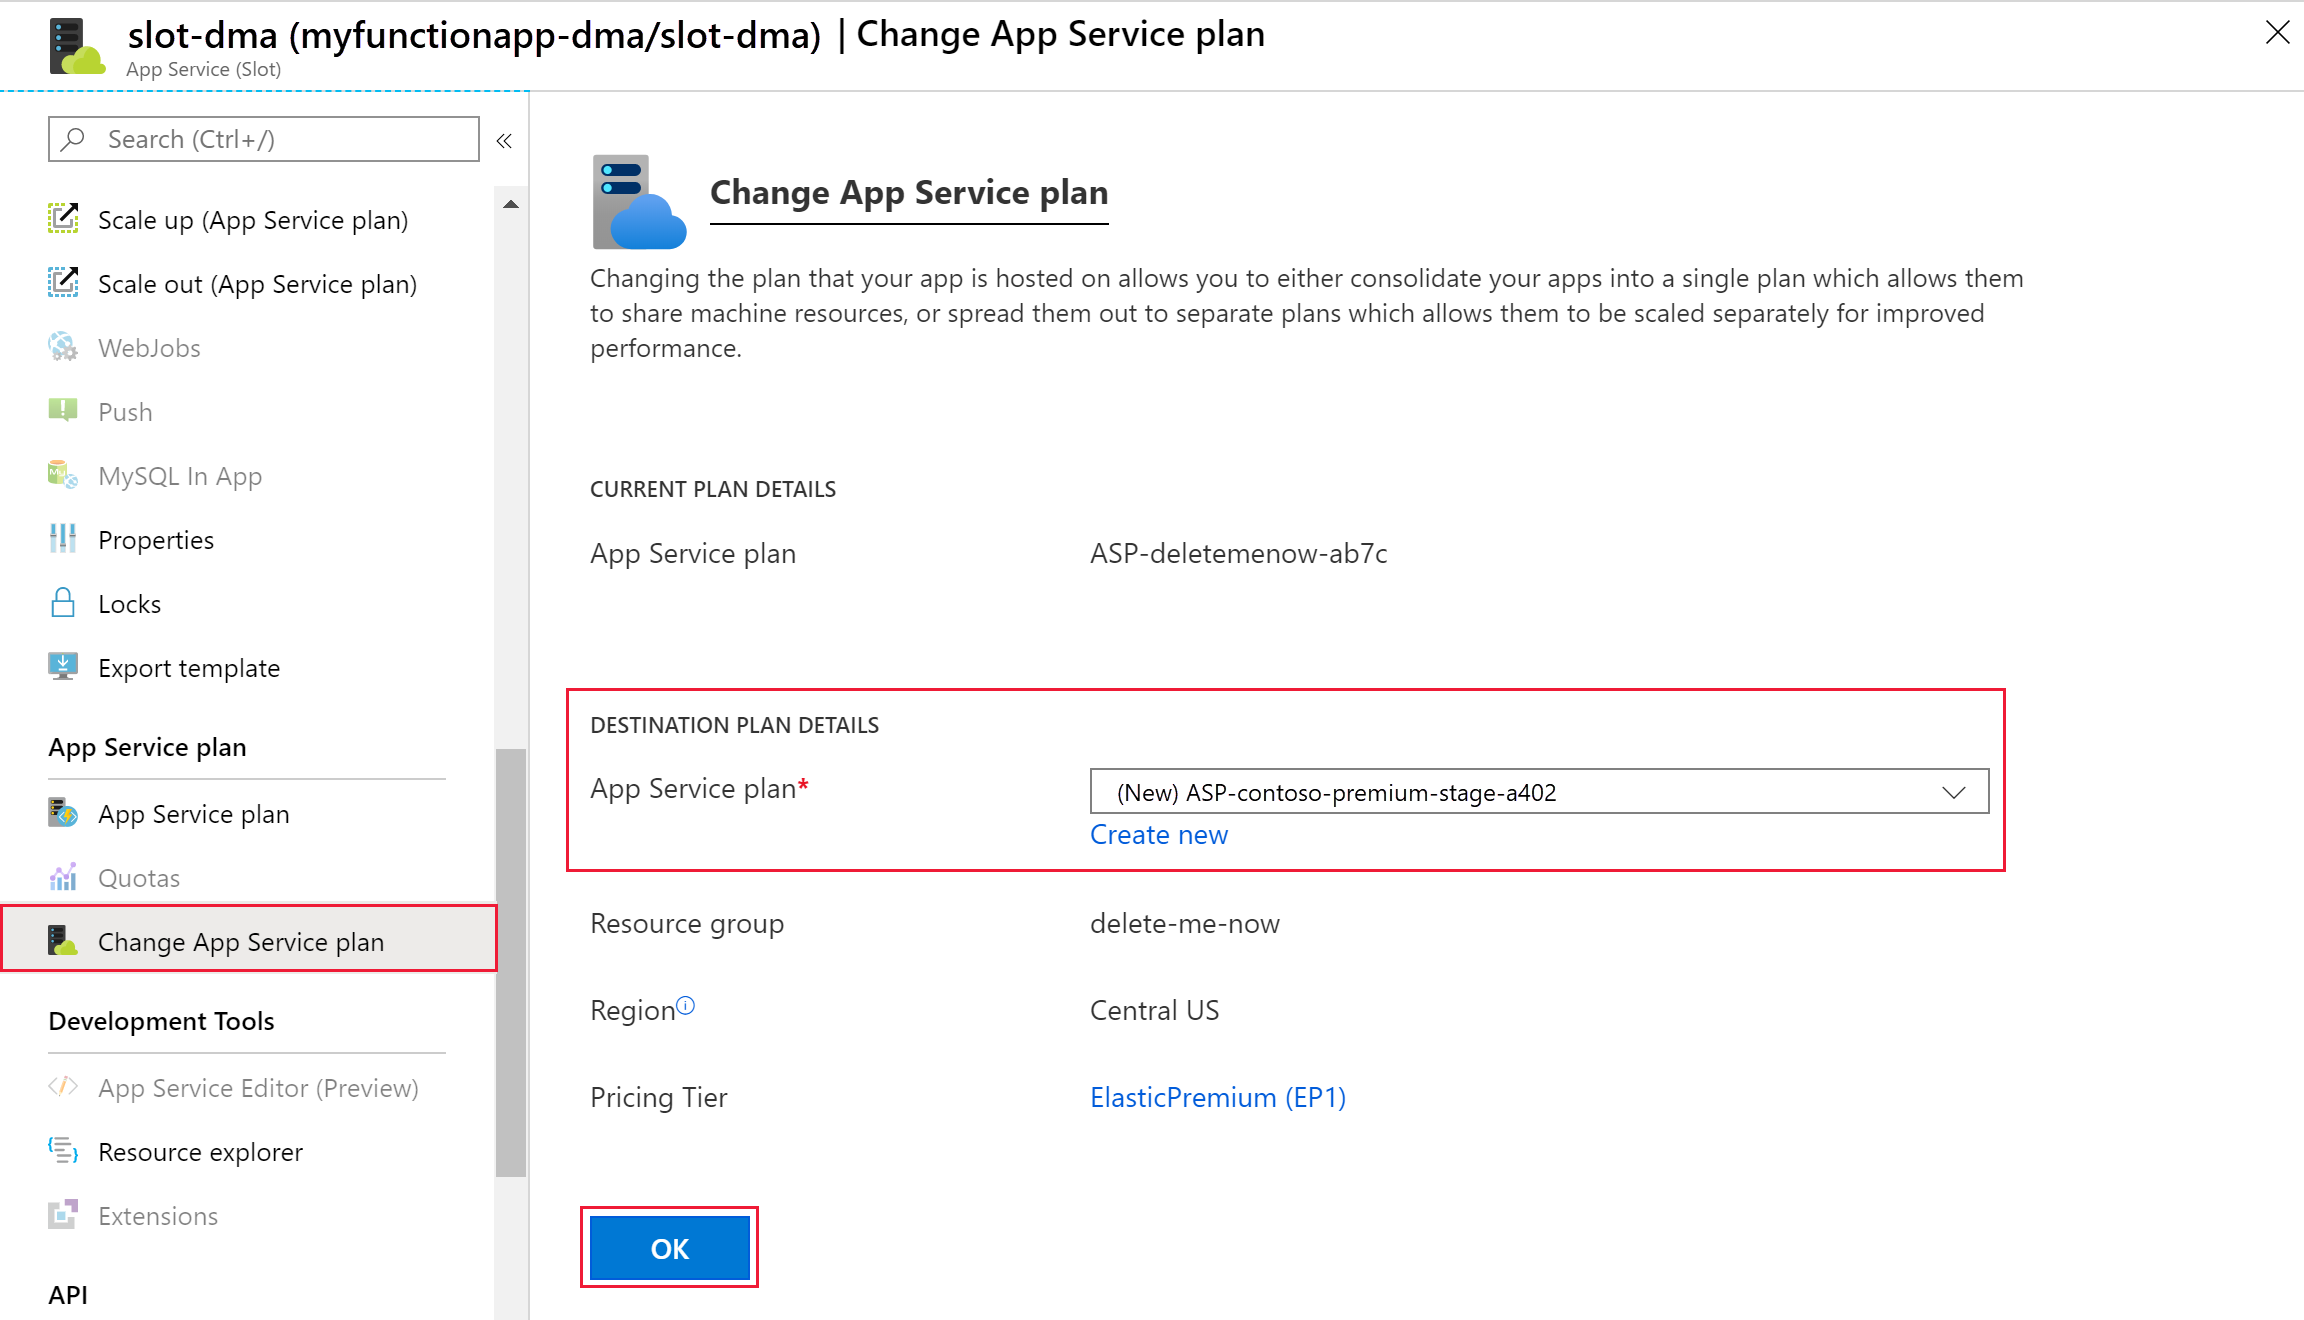This screenshot has width=2304, height=1320.
Task: Select the Extensions puzzle icon
Action: point(62,1215)
